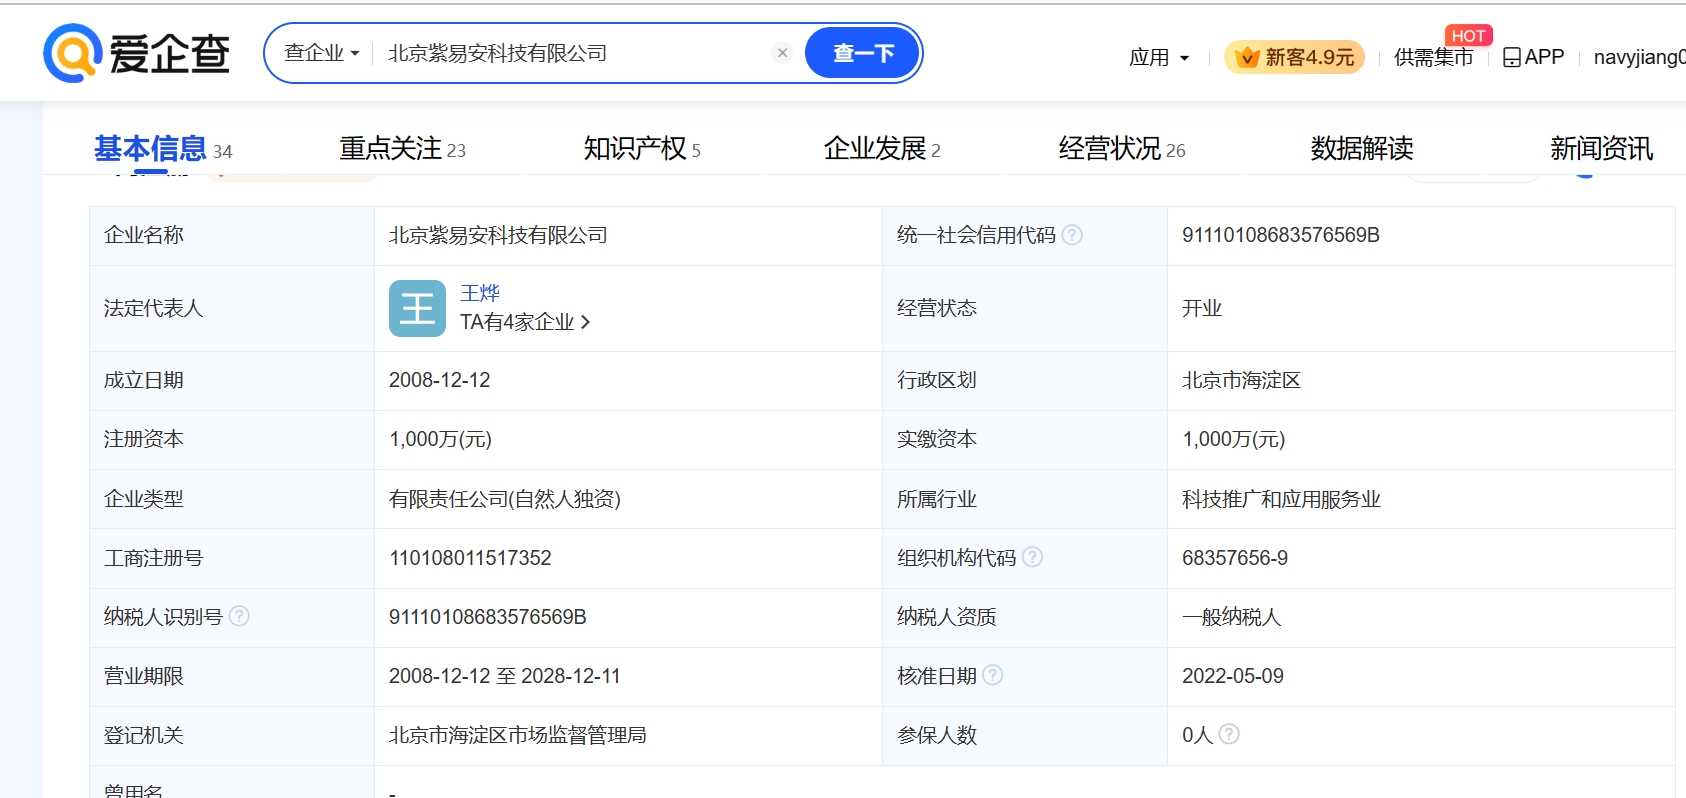Image resolution: width=1686 pixels, height=798 pixels.
Task: Select the founding date 2008-12-12
Action: pos(440,380)
